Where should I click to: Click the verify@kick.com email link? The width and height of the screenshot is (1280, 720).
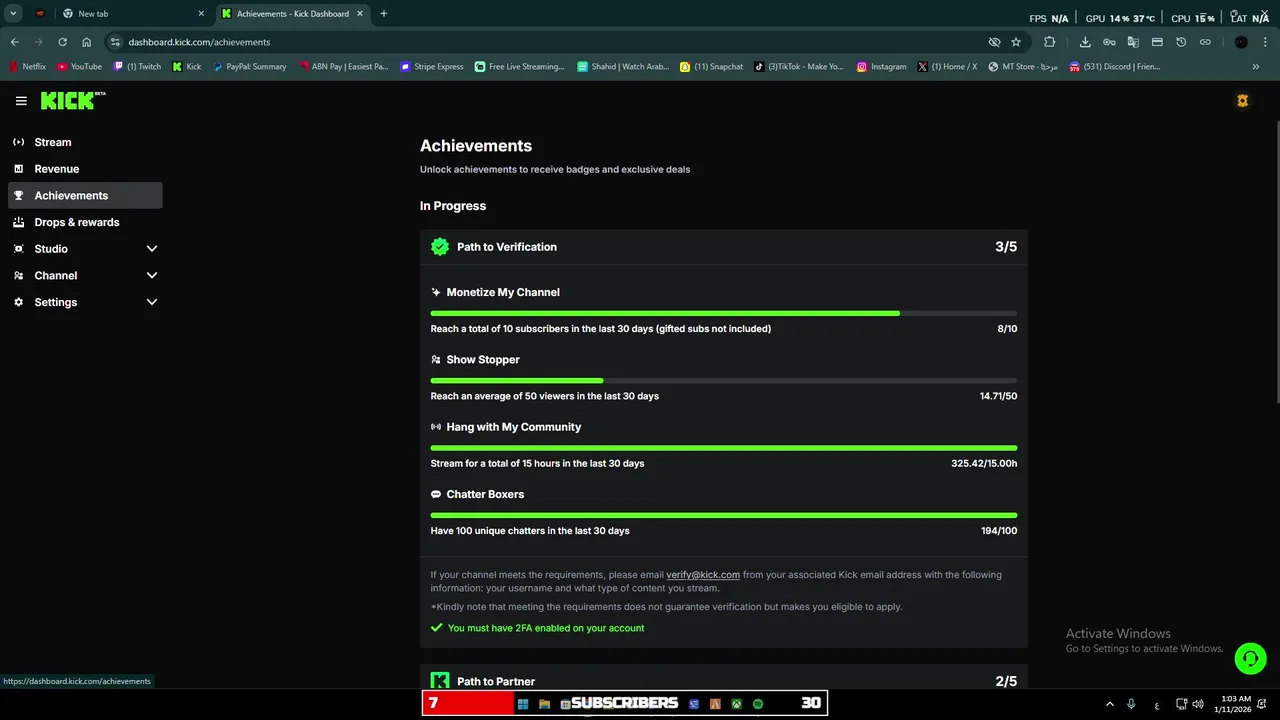point(703,575)
